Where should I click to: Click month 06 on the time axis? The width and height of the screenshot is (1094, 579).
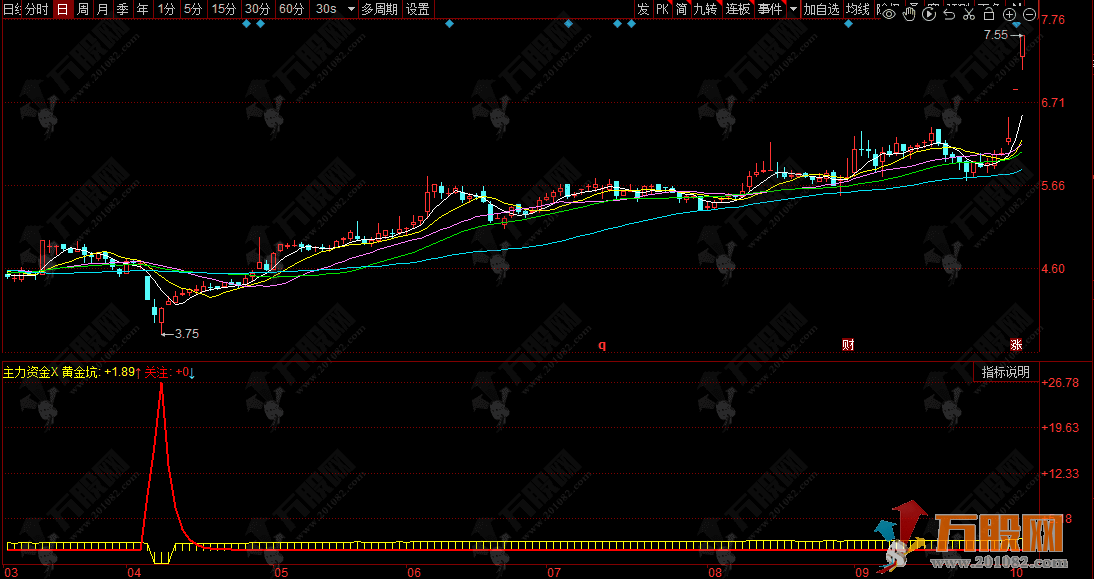414,573
